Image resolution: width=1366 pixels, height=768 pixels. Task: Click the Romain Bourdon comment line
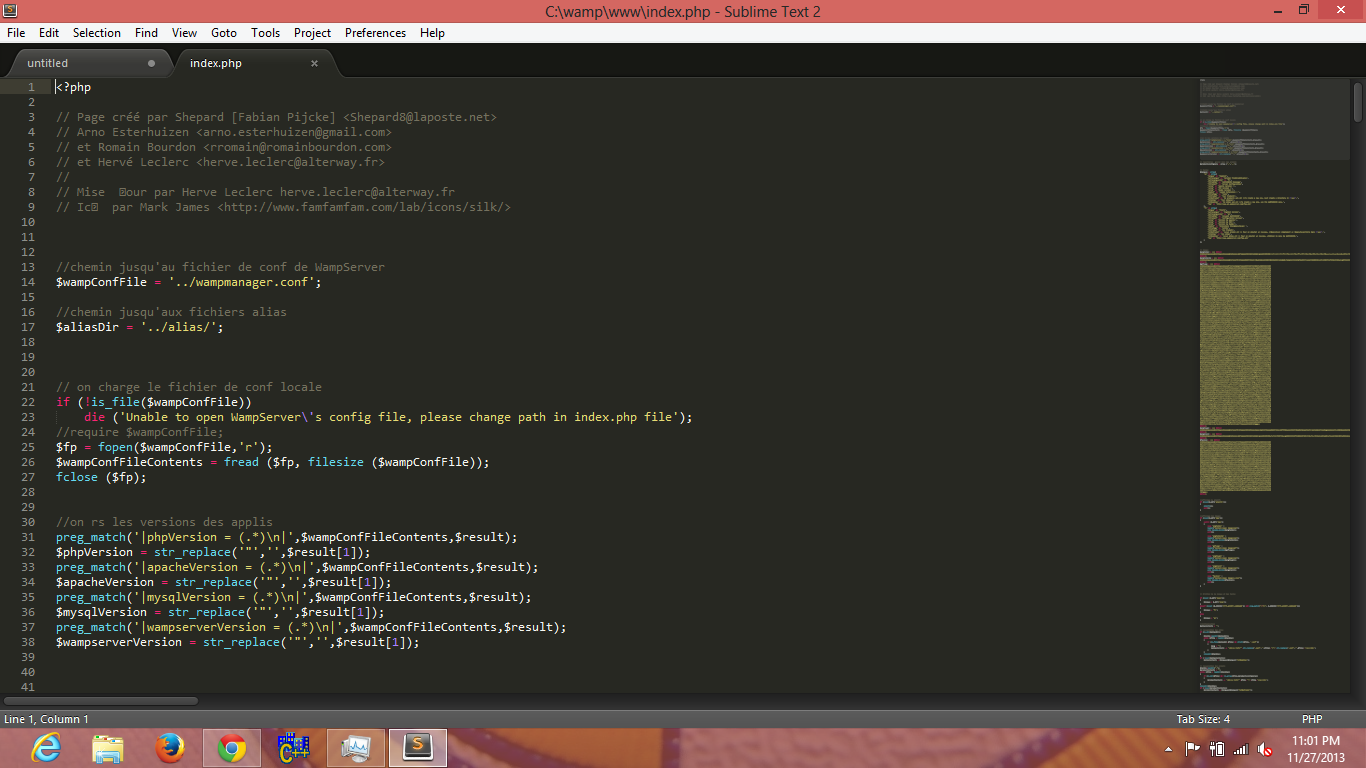click(x=223, y=147)
